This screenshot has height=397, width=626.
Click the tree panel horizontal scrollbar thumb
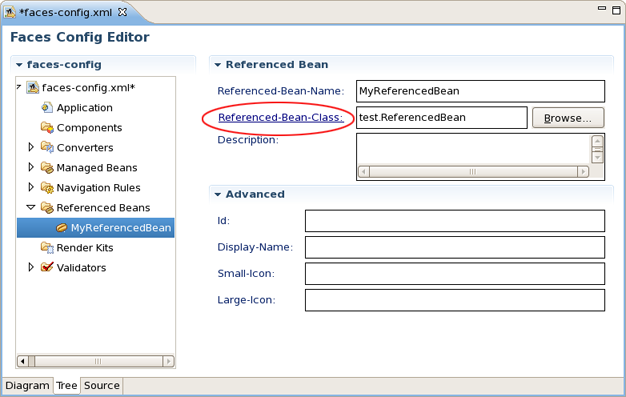click(x=98, y=361)
